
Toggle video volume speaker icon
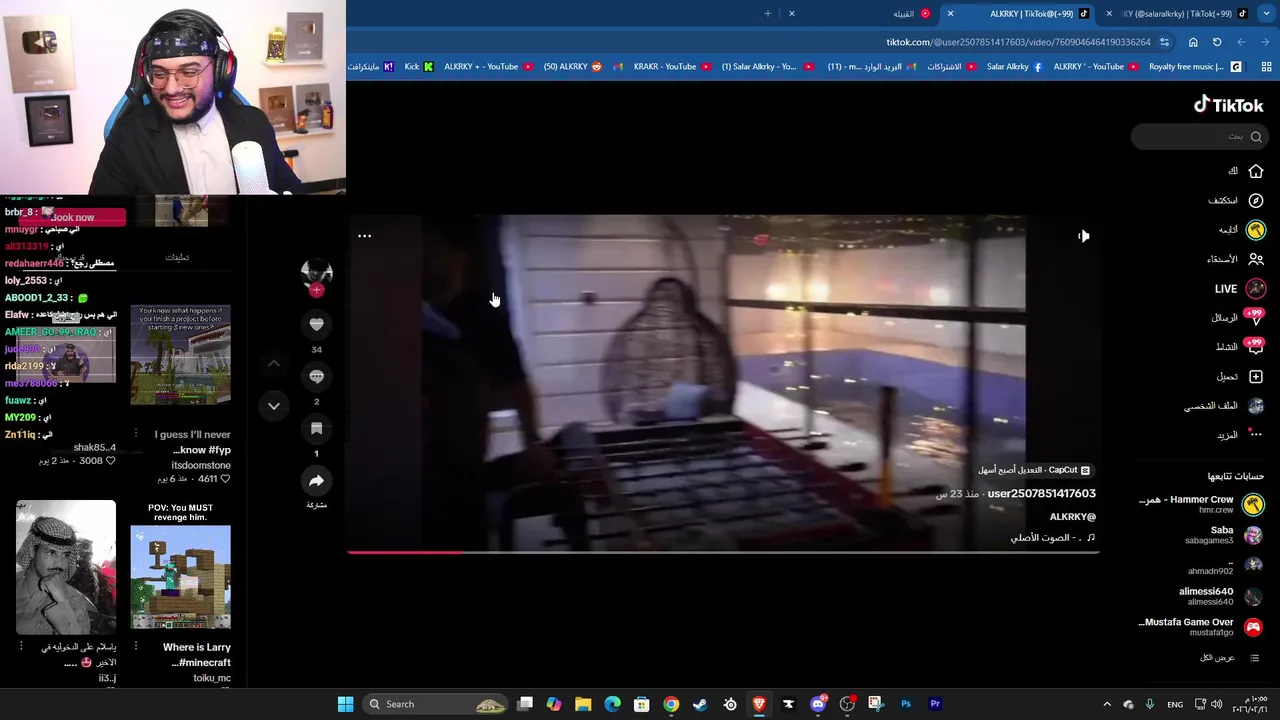pyautogui.click(x=1083, y=236)
